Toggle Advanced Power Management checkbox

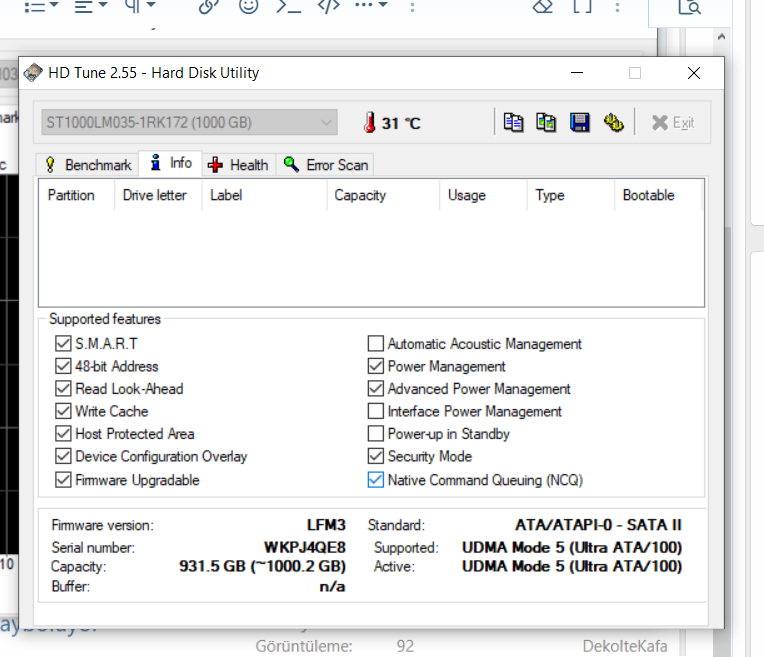pyautogui.click(x=376, y=388)
